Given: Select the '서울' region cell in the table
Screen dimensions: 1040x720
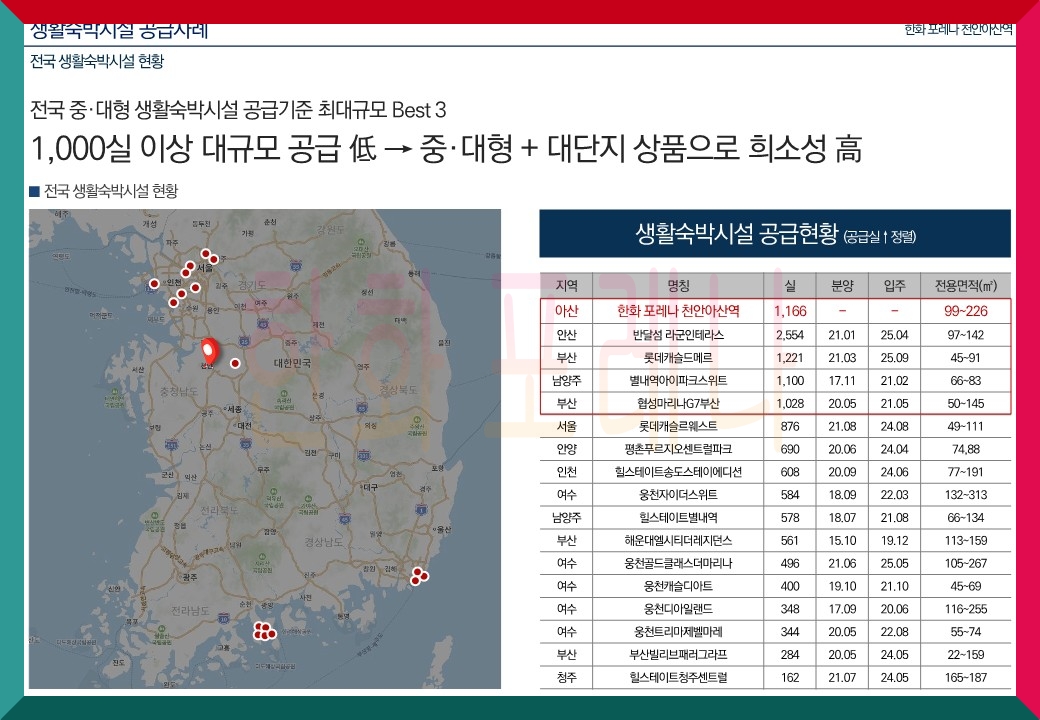Looking at the screenshot, I should click(x=566, y=426).
